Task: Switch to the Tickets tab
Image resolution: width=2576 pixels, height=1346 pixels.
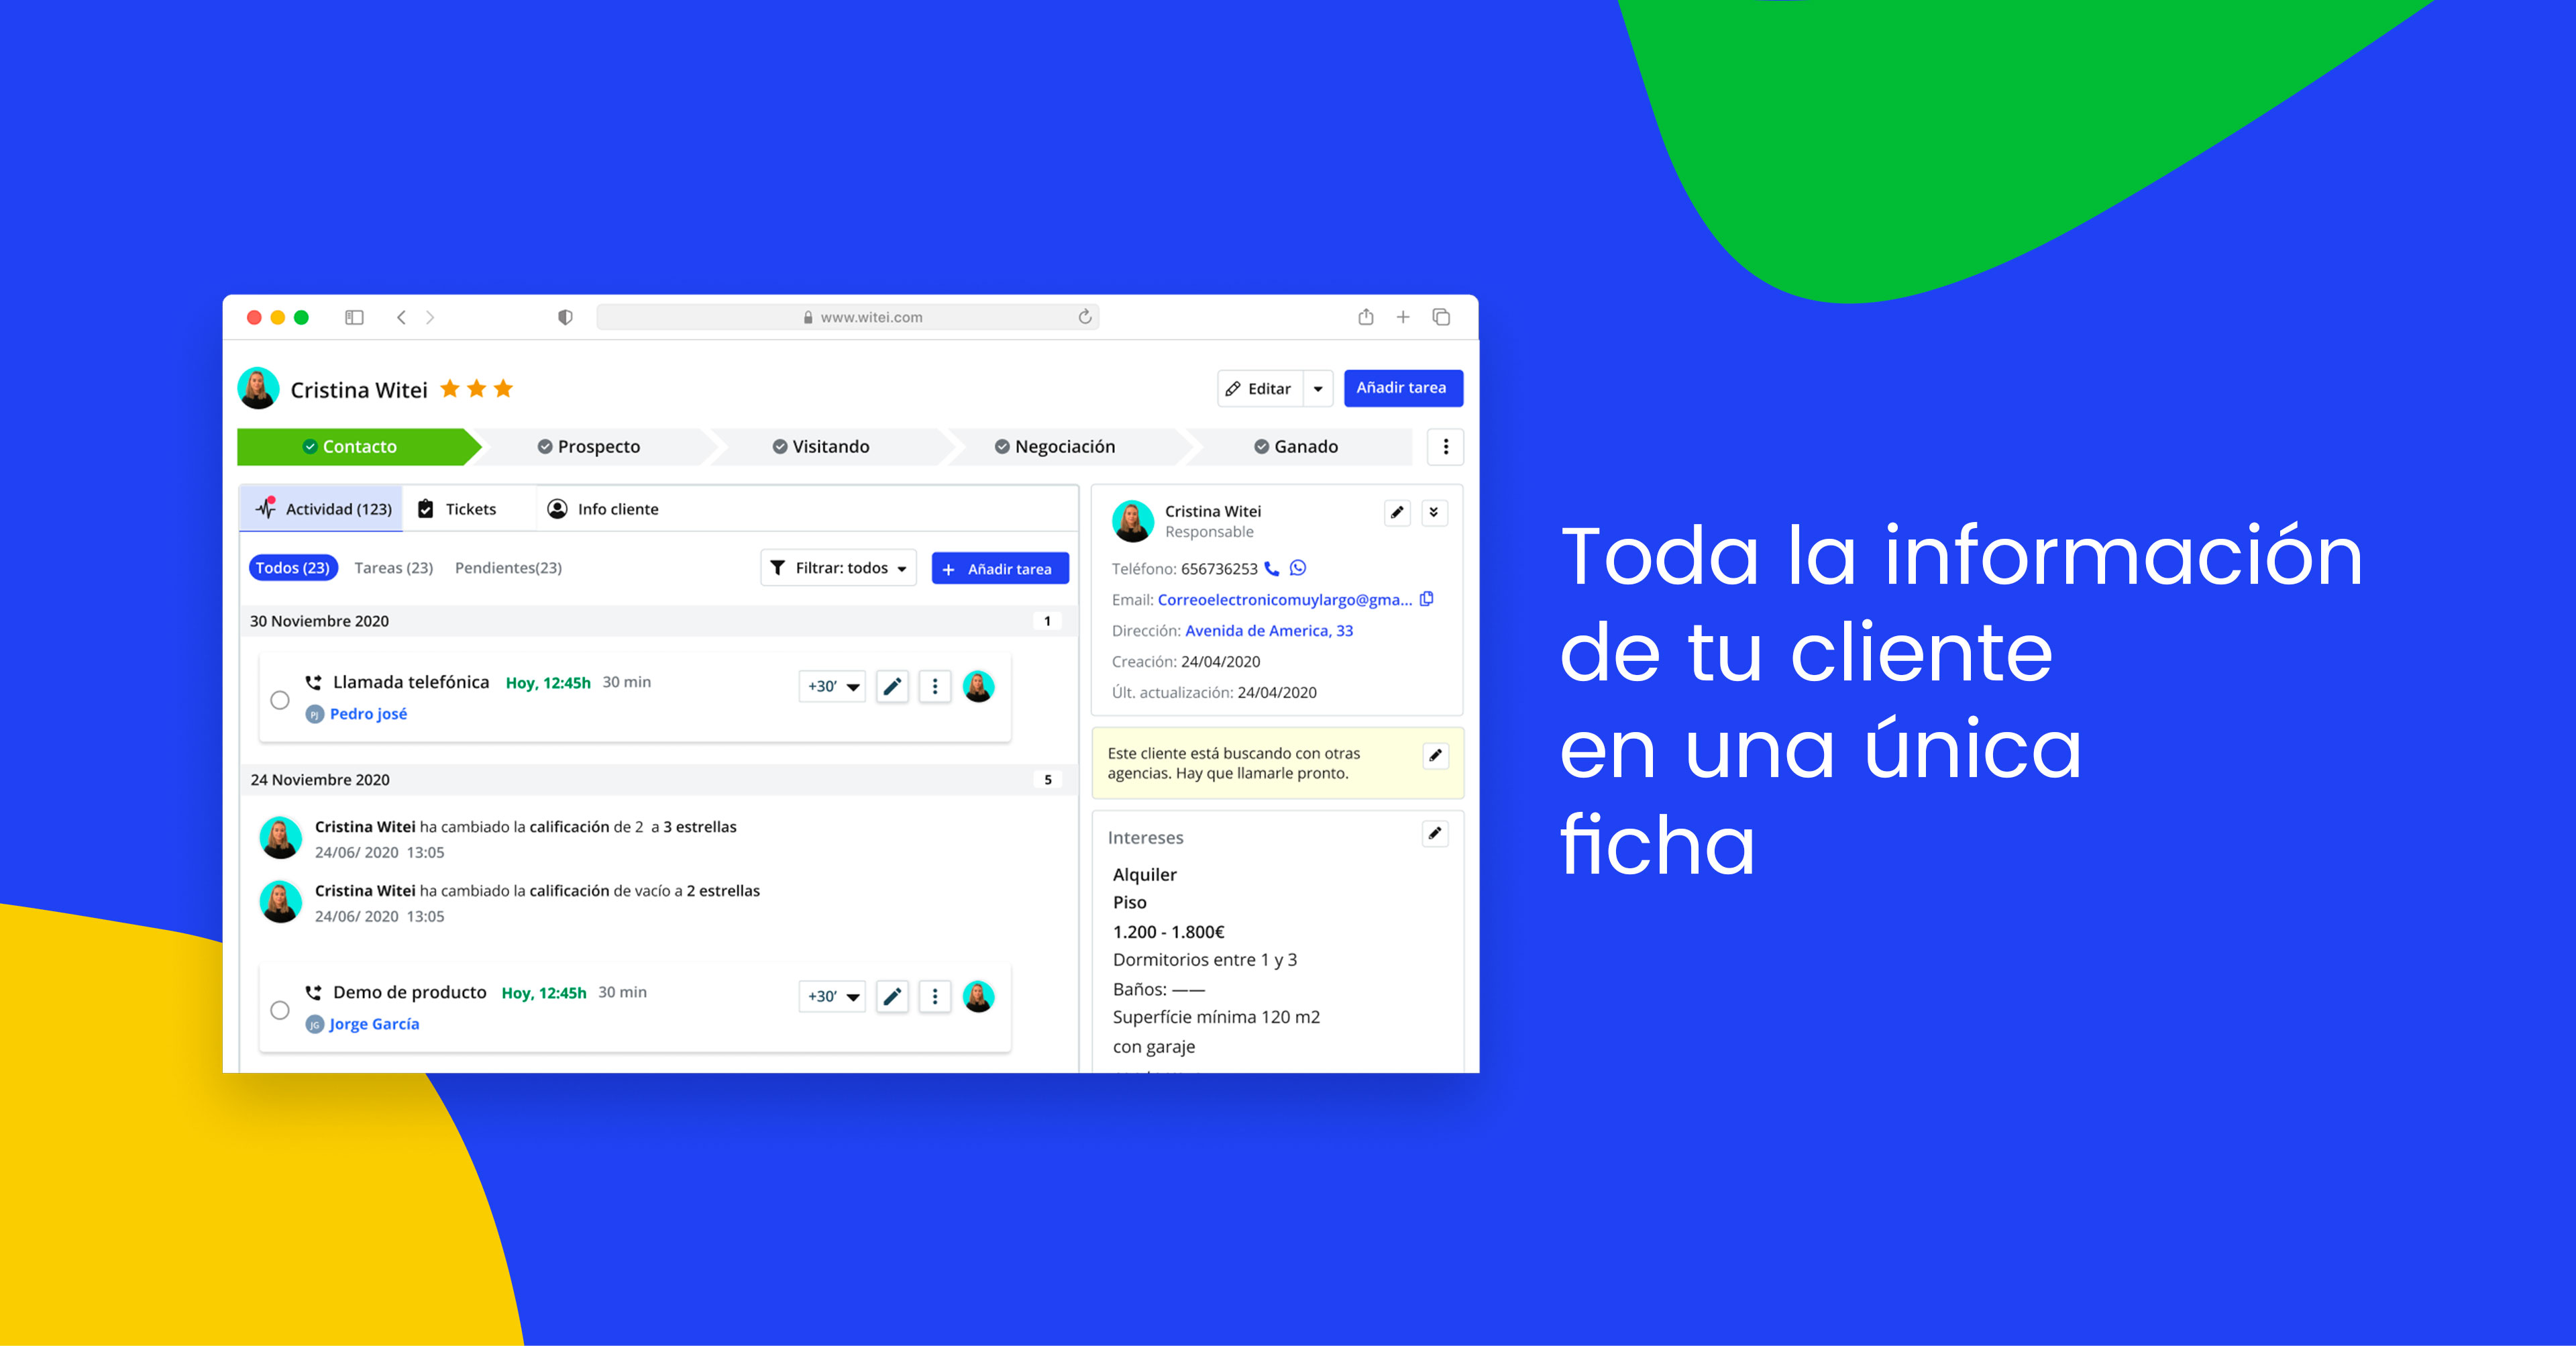Action: 469,509
